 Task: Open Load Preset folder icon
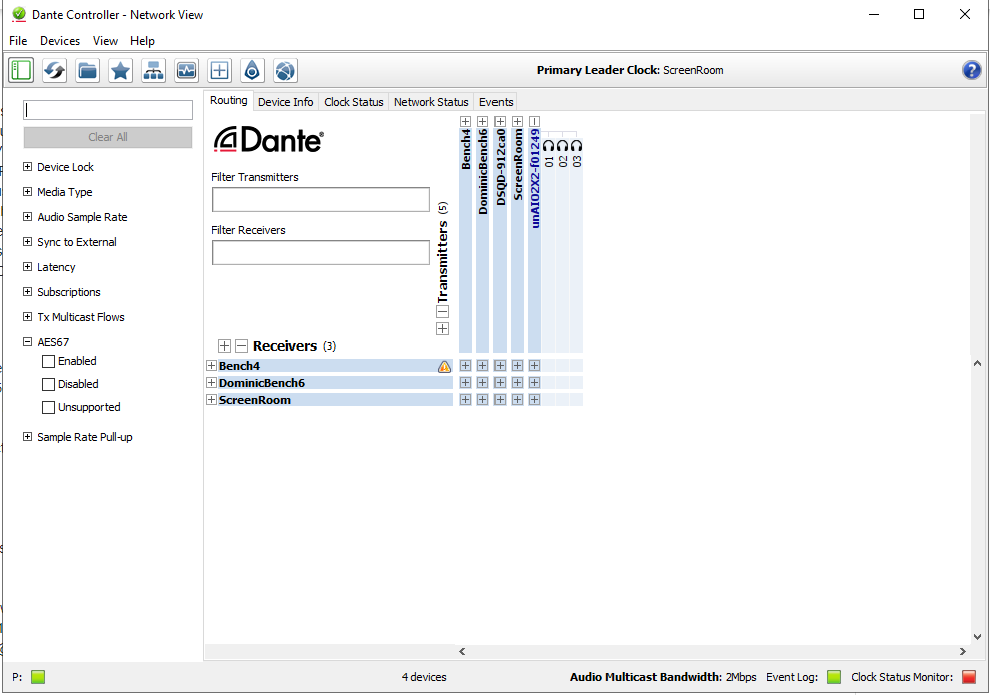coord(87,70)
